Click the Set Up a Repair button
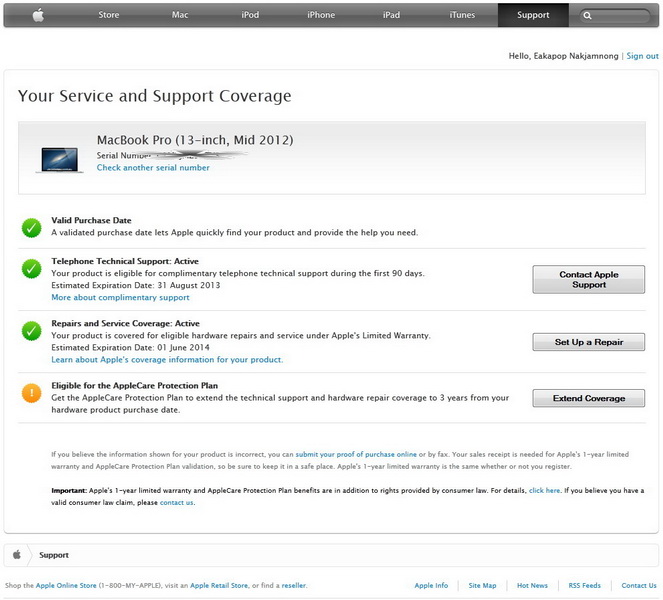663x600 pixels. (x=589, y=342)
